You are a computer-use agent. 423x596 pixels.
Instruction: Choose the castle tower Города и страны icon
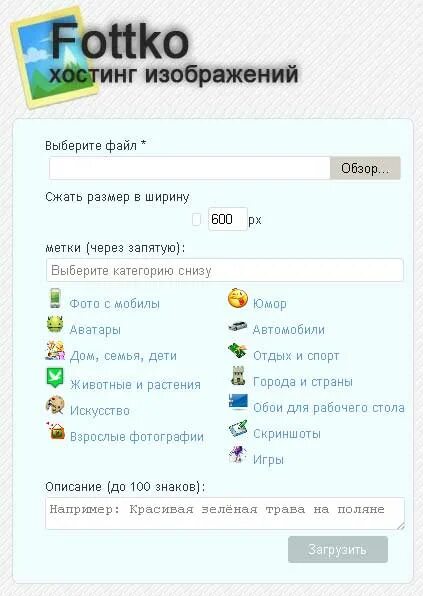point(238,376)
